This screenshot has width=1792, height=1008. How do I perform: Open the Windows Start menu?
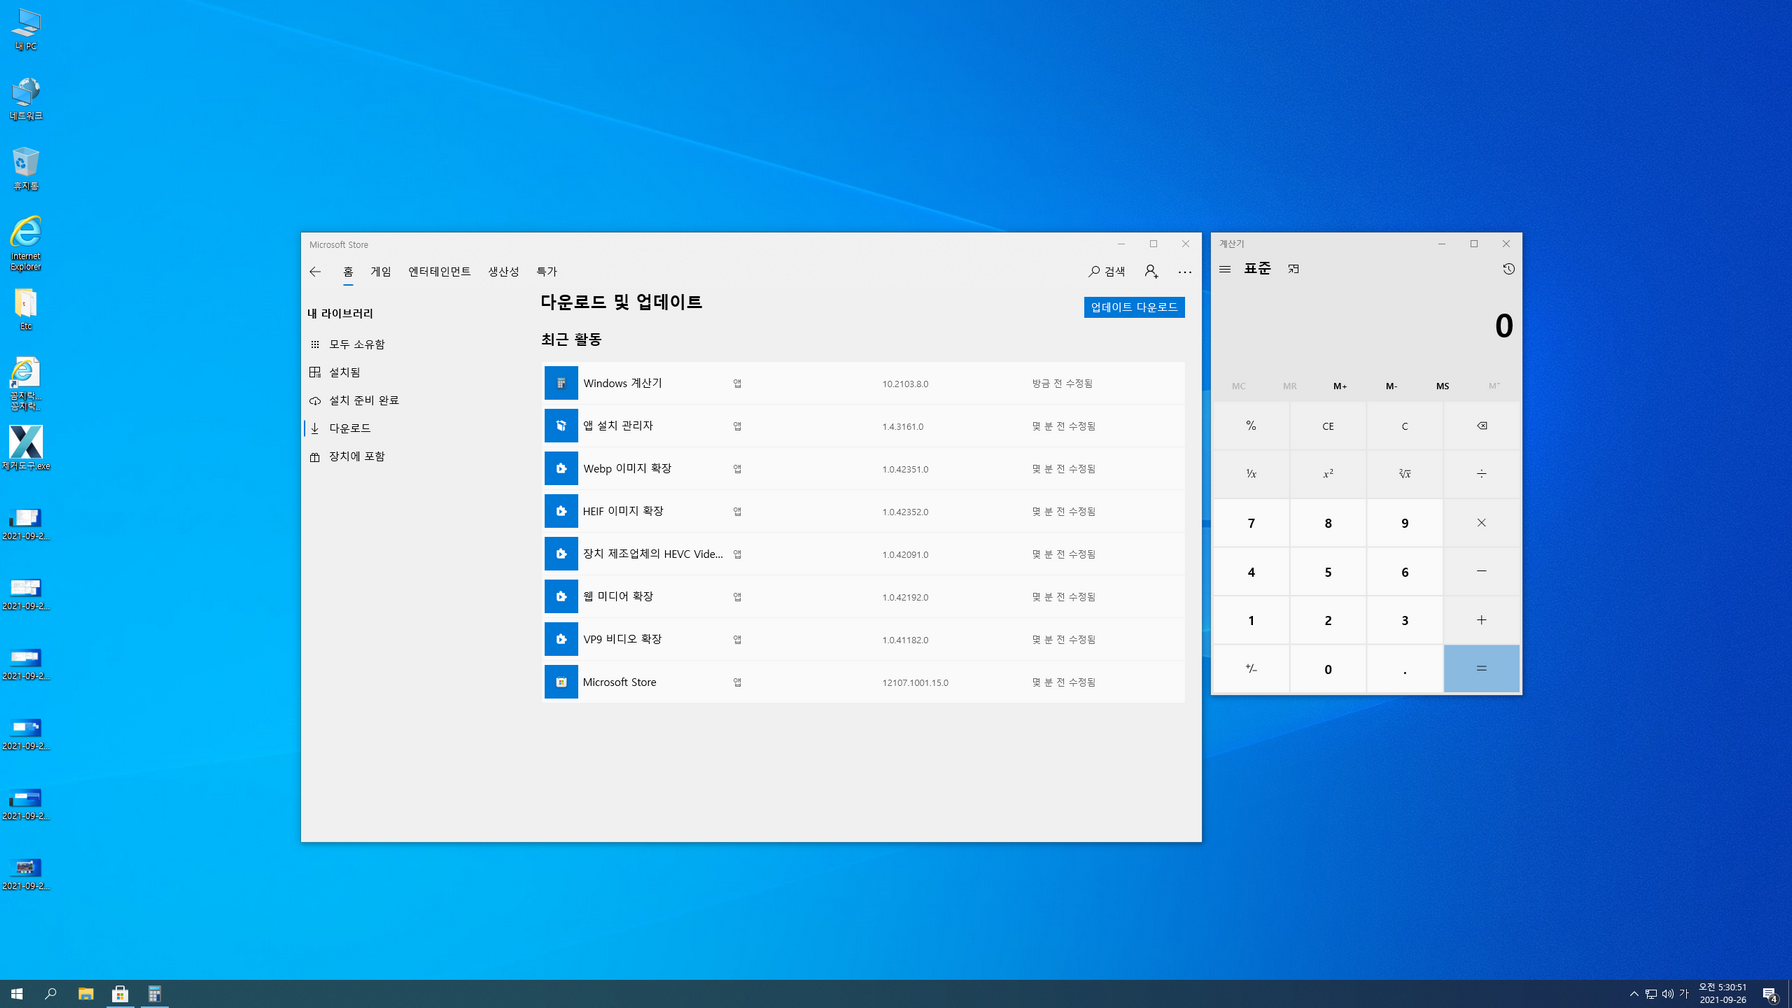coord(17,994)
